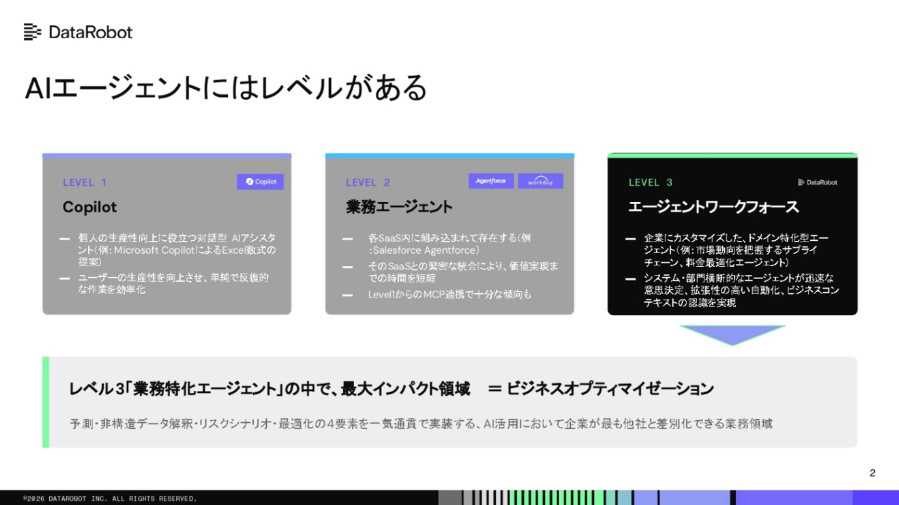Click the sentence starting 予測・非構造データ解釈
This screenshot has height=505, width=899.
pos(421,424)
